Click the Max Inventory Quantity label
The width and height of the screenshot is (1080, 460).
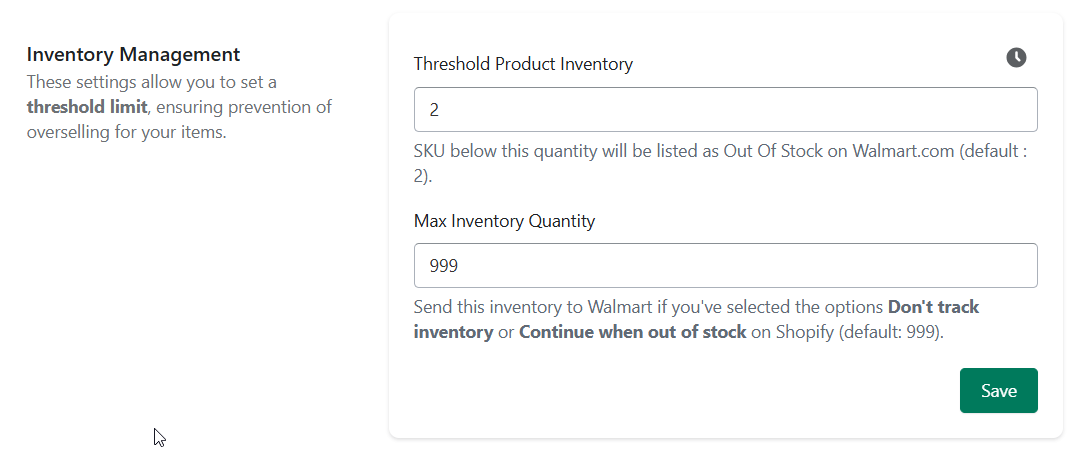coord(504,221)
